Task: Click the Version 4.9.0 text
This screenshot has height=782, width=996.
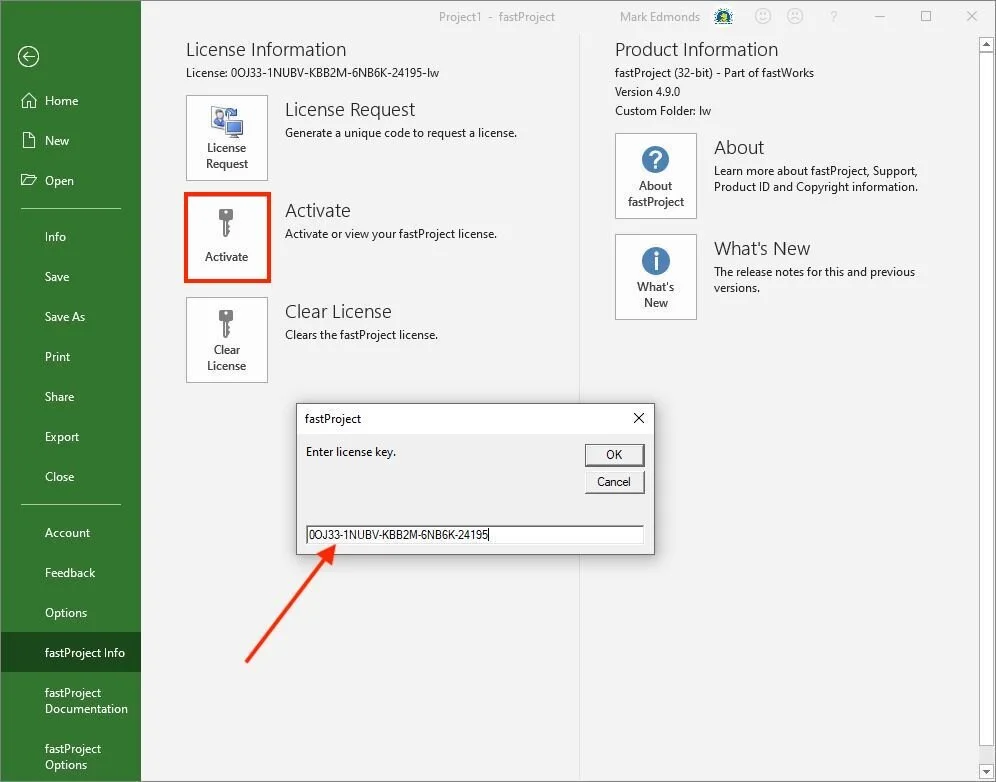Action: 647,91
